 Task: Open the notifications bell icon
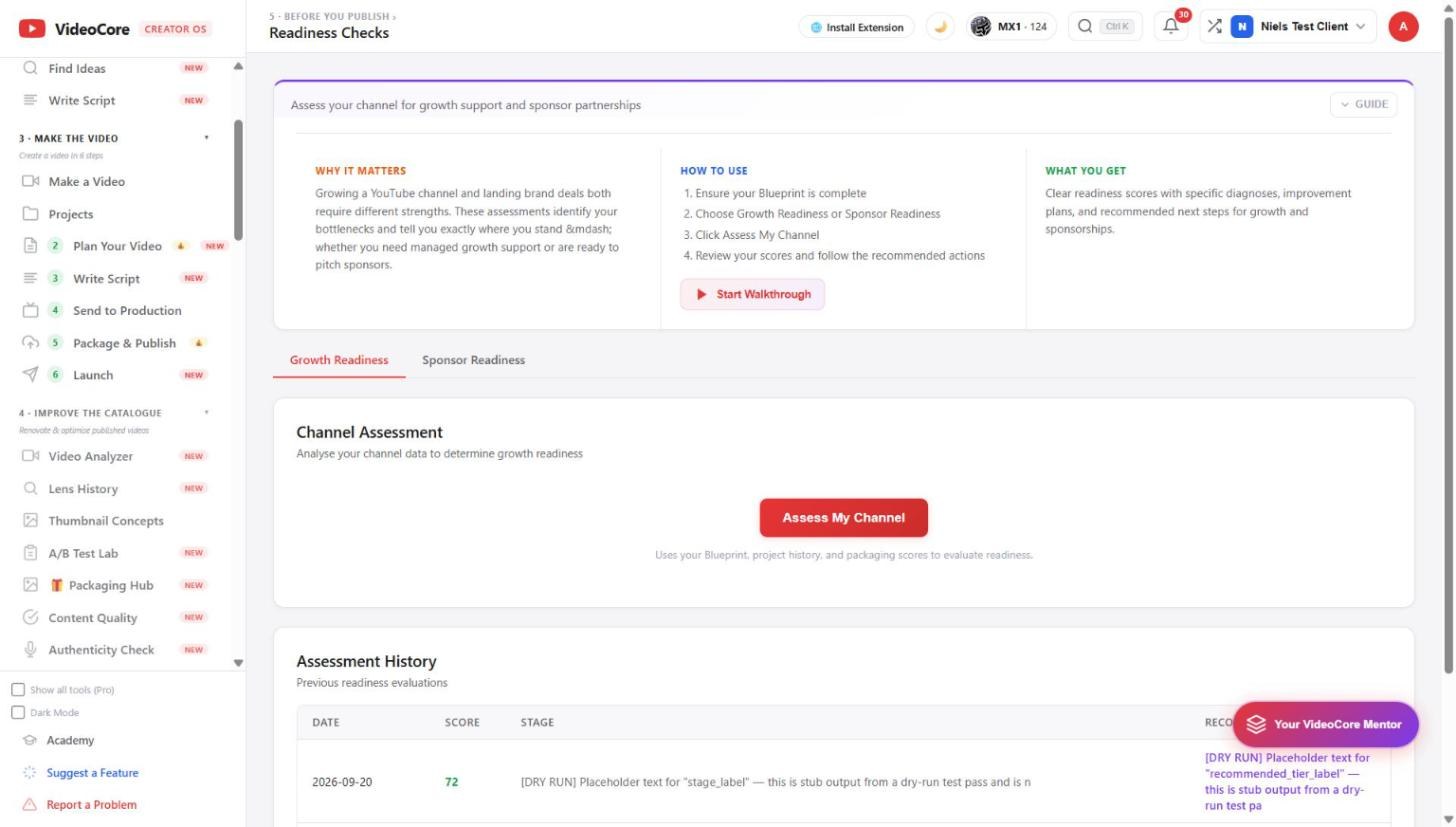tap(1171, 27)
